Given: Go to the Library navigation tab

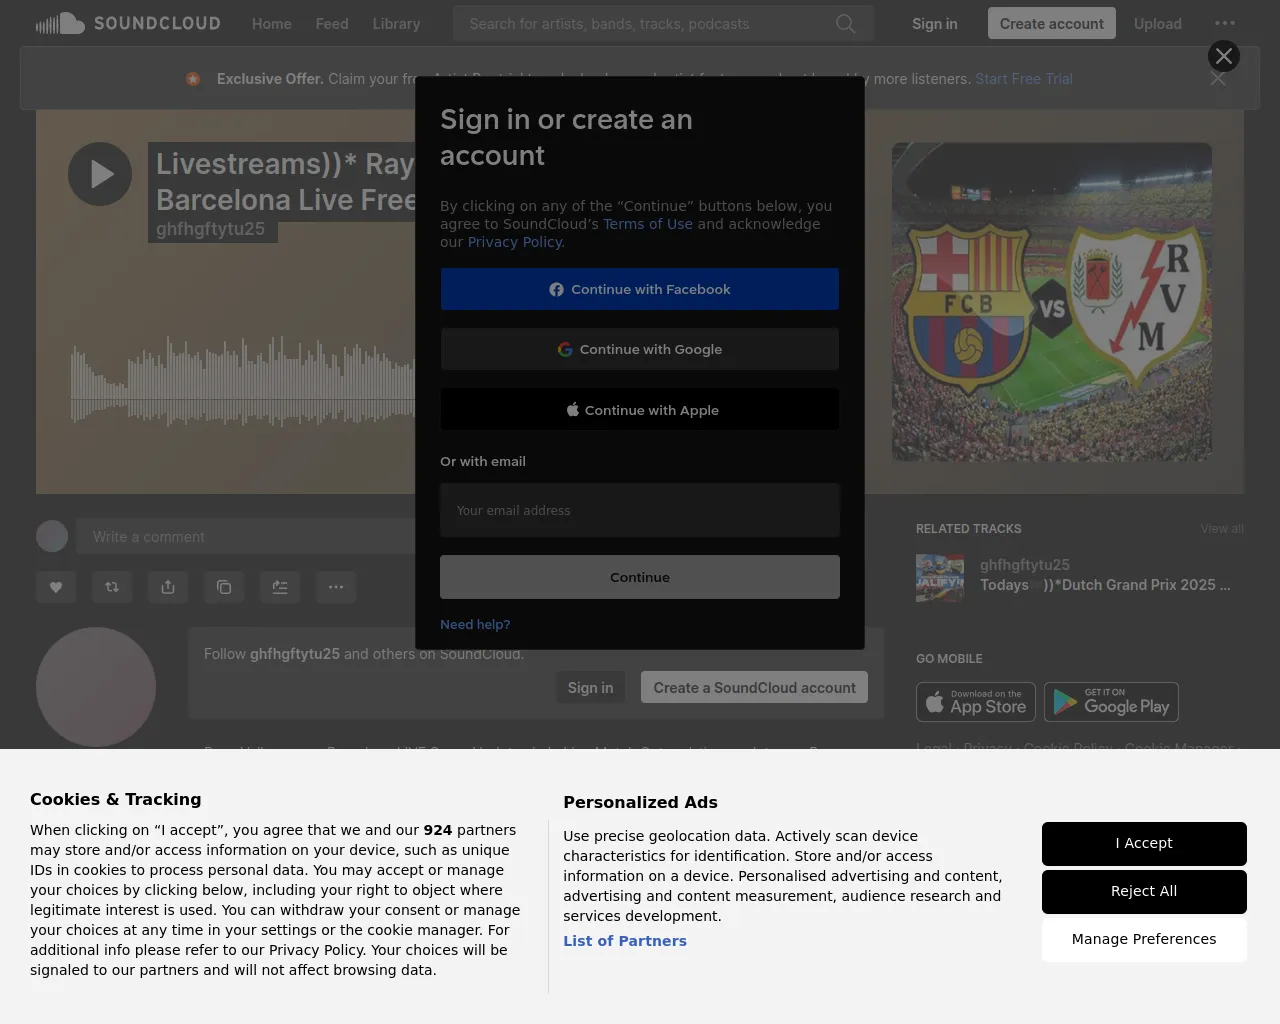Looking at the screenshot, I should coord(396,23).
